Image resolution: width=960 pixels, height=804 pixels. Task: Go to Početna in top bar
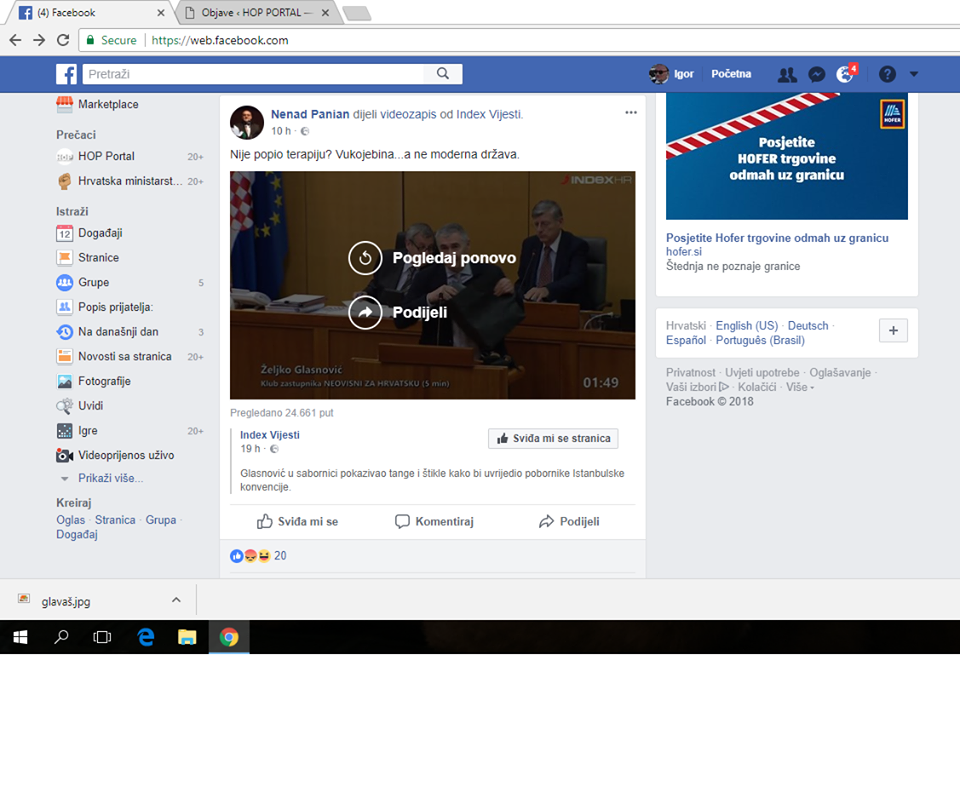[731, 74]
